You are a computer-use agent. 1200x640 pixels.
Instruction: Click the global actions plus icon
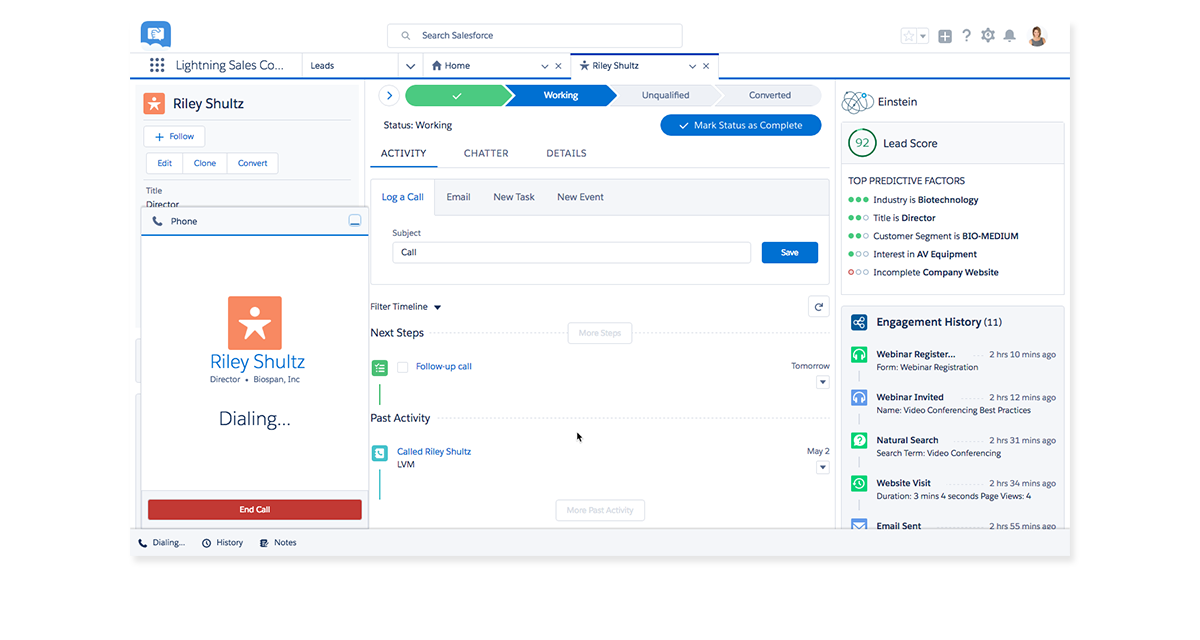[x=945, y=36]
